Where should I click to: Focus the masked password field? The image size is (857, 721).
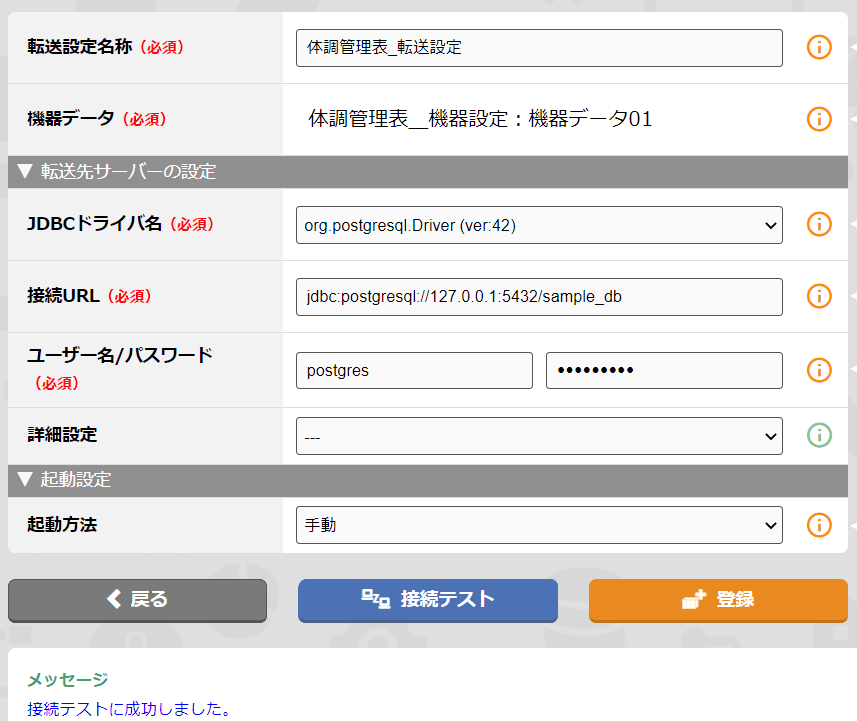point(664,370)
